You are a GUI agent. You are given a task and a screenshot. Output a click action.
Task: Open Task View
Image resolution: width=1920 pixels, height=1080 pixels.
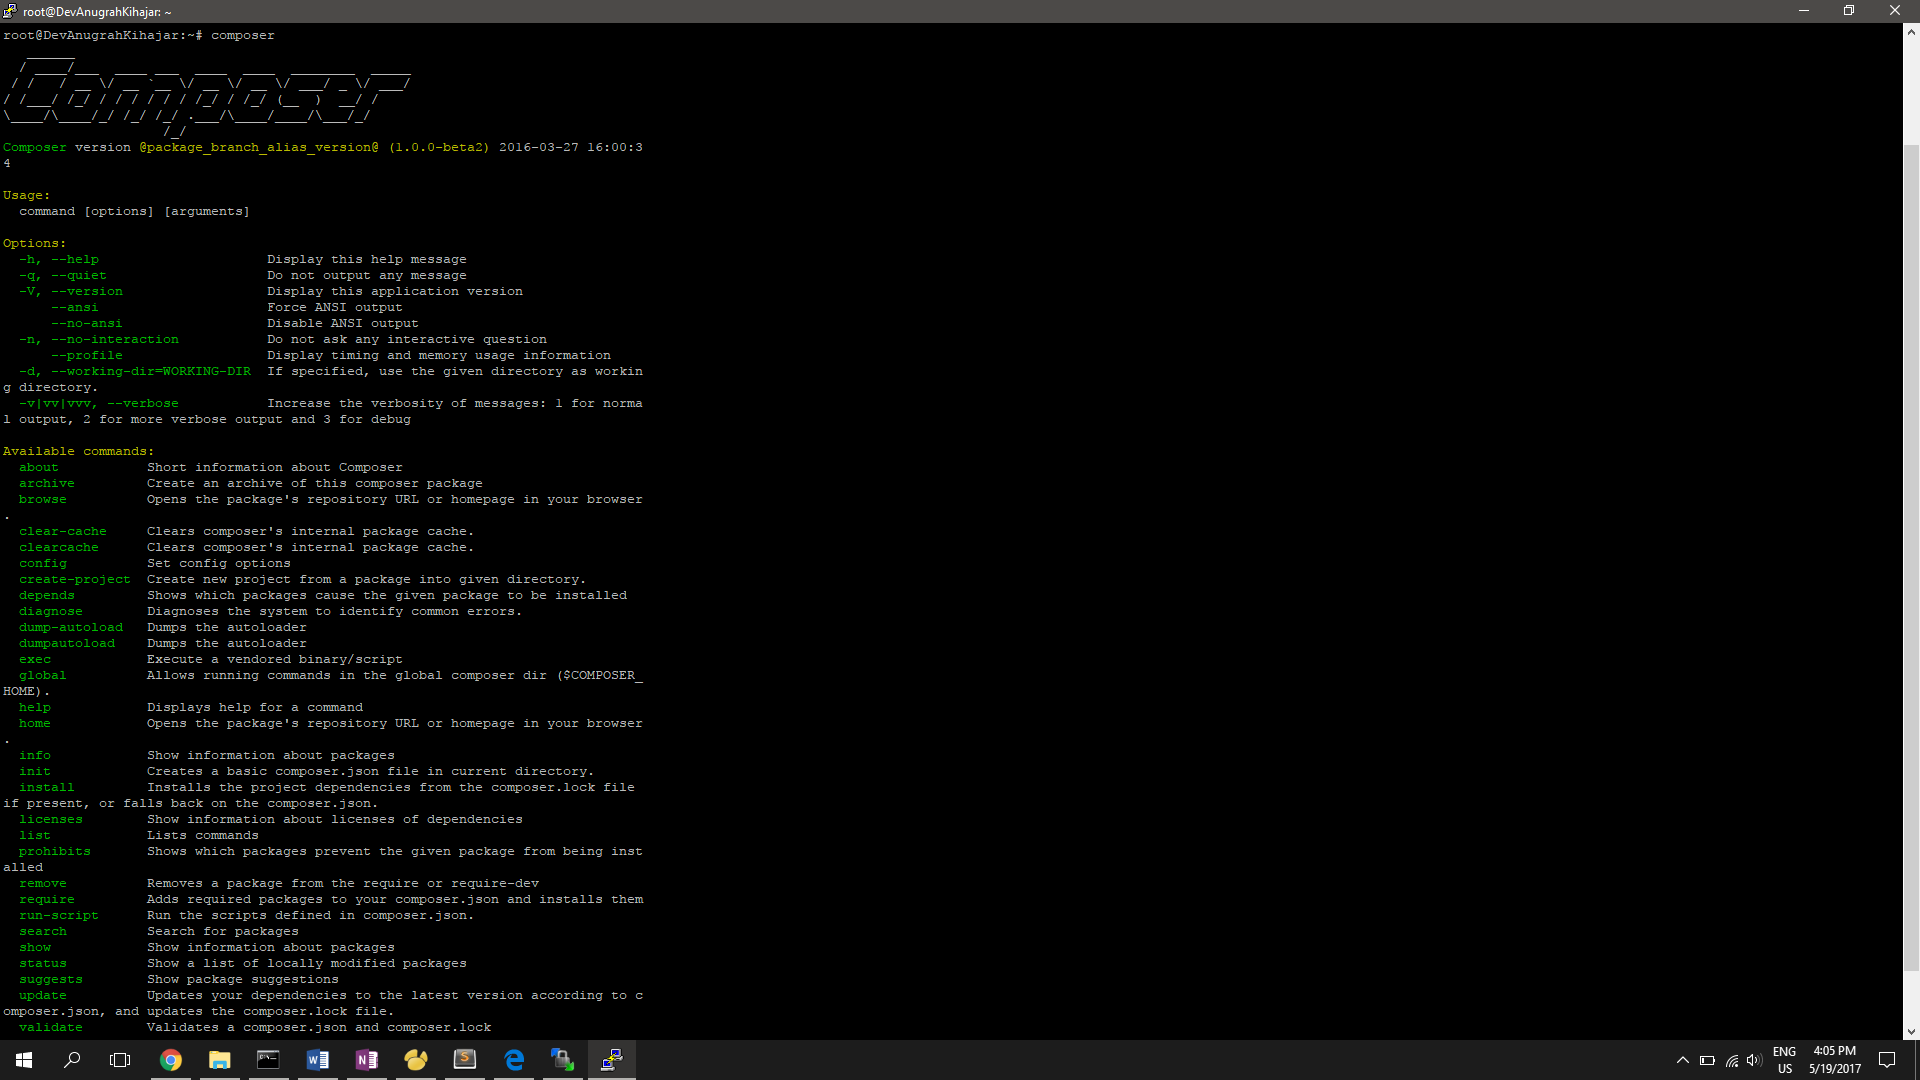click(x=120, y=1060)
